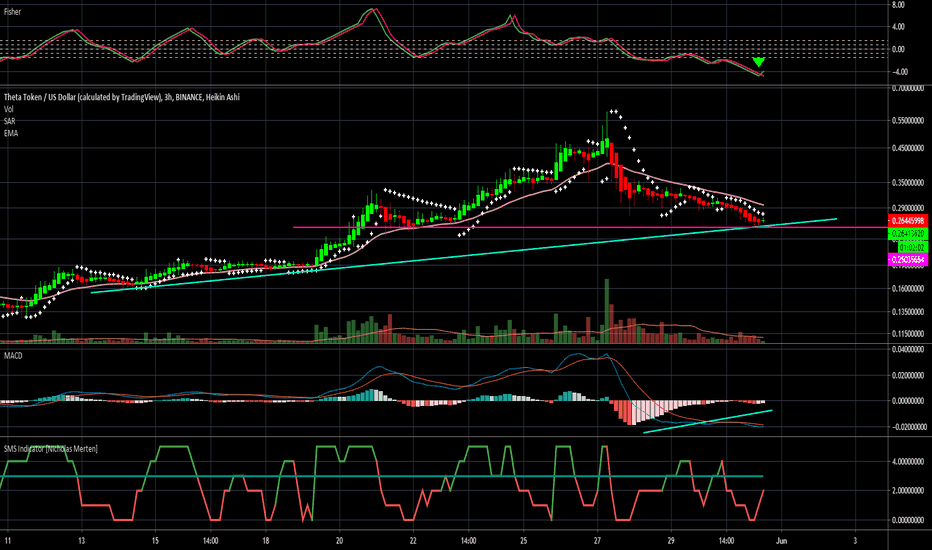
Task: Select the SAR indicator label
Action: click(x=10, y=121)
